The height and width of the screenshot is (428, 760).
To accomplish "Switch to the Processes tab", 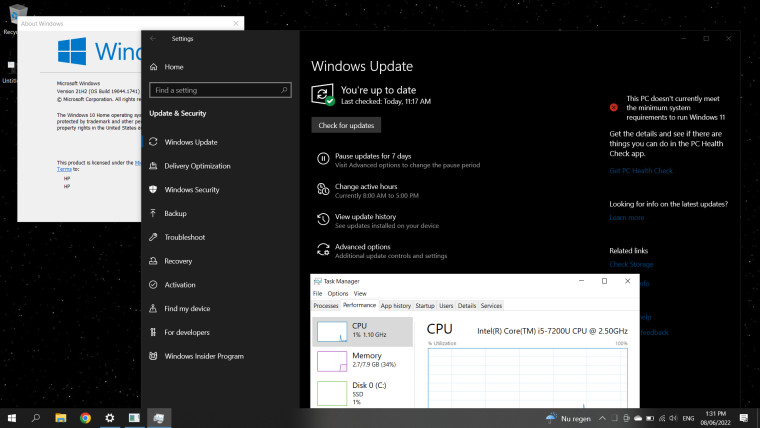I will point(326,305).
